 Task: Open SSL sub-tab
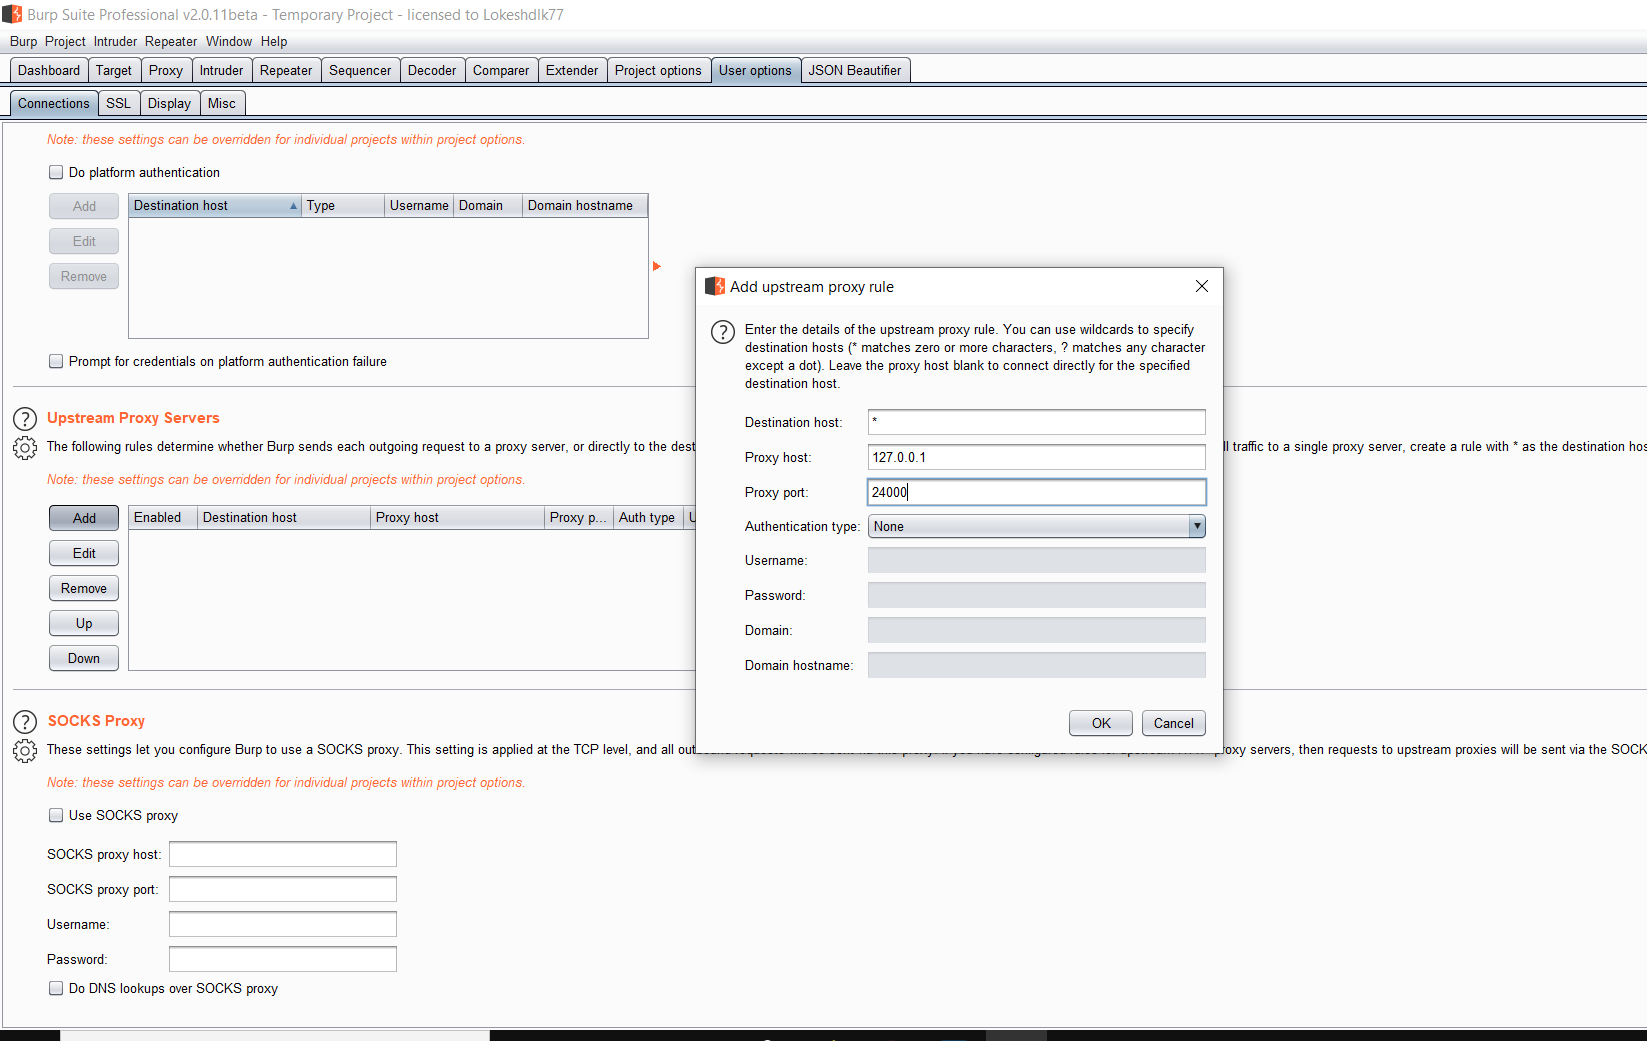[118, 103]
